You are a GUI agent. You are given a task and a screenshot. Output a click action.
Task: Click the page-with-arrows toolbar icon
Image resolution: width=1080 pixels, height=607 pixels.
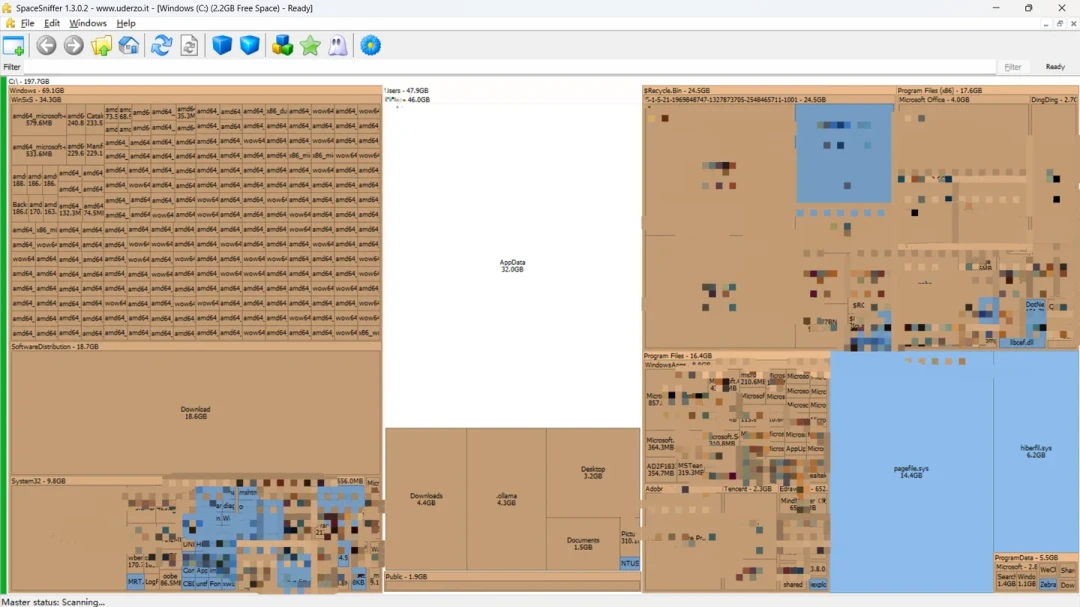(x=189, y=46)
